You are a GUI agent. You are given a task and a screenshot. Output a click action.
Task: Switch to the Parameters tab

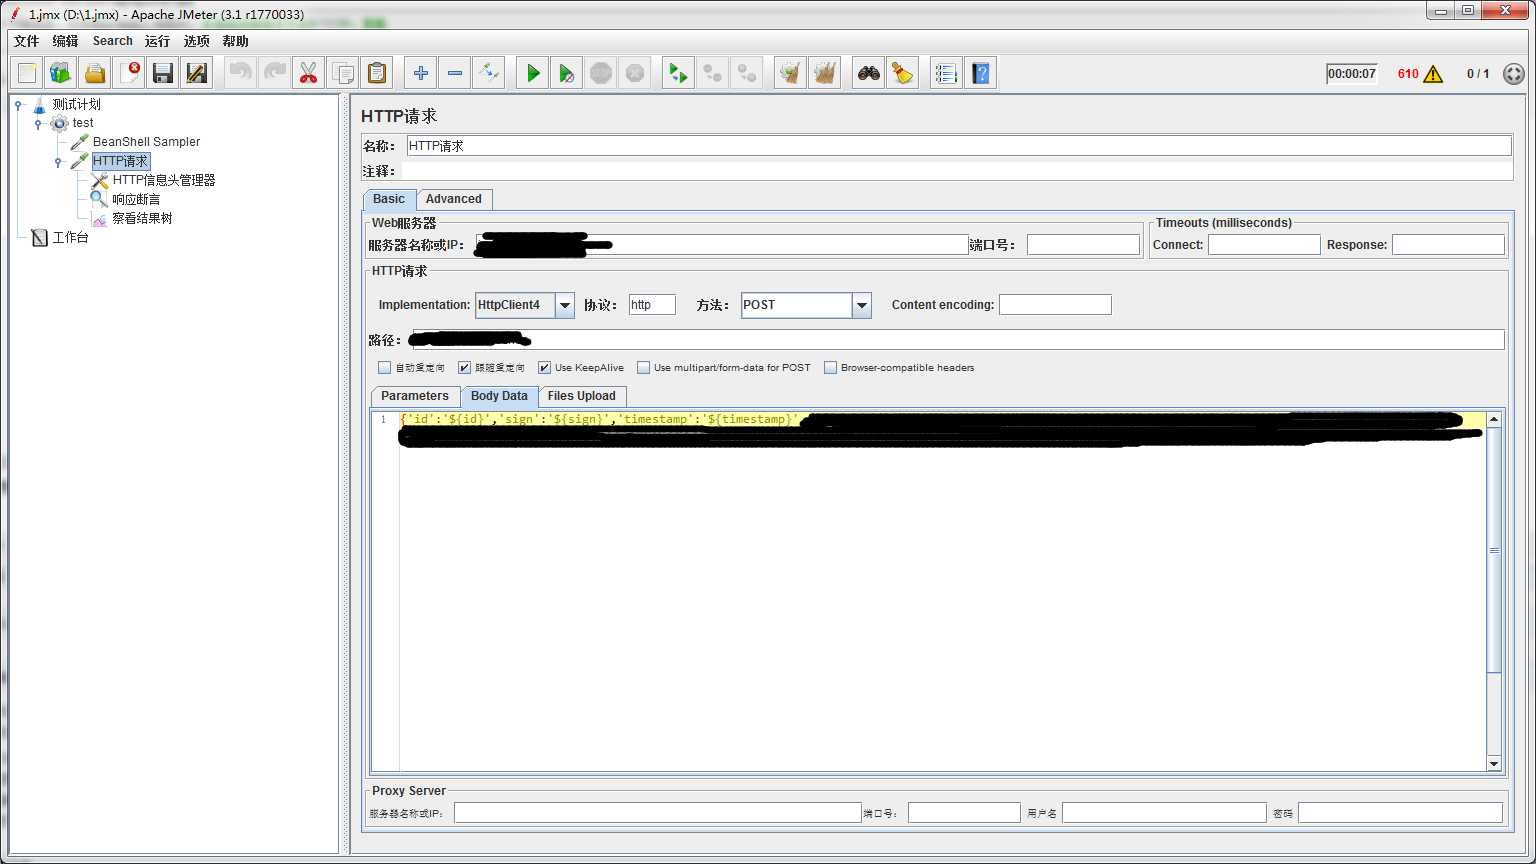click(415, 396)
